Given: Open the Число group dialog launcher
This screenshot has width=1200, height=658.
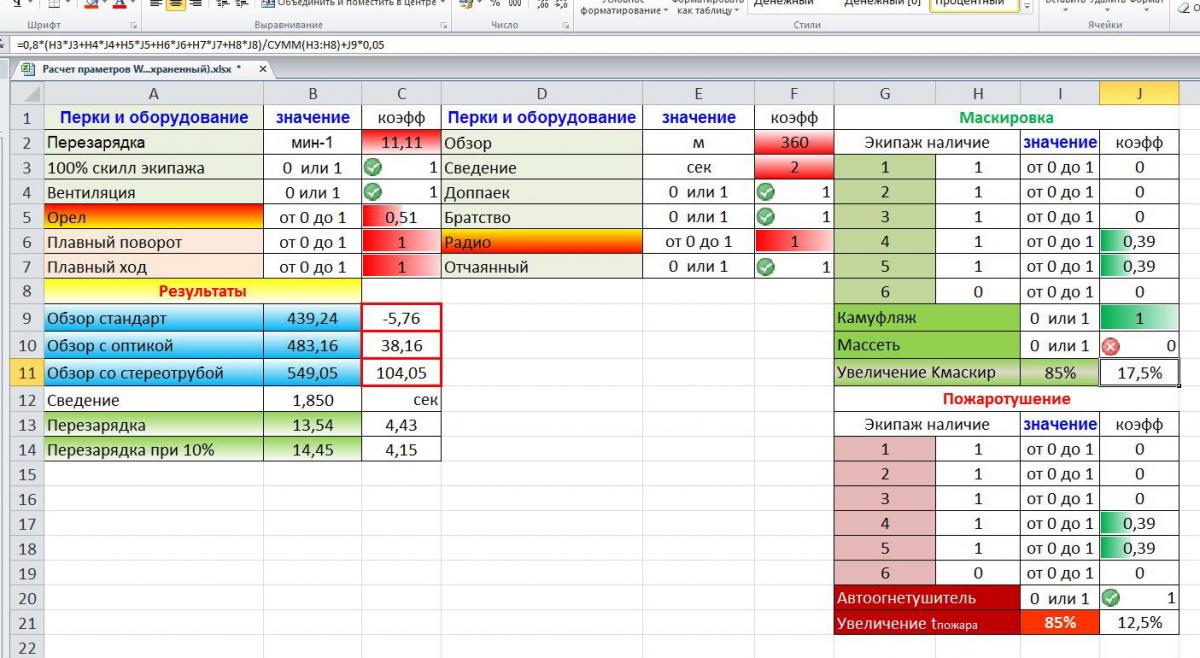Looking at the screenshot, I should pos(566,24).
